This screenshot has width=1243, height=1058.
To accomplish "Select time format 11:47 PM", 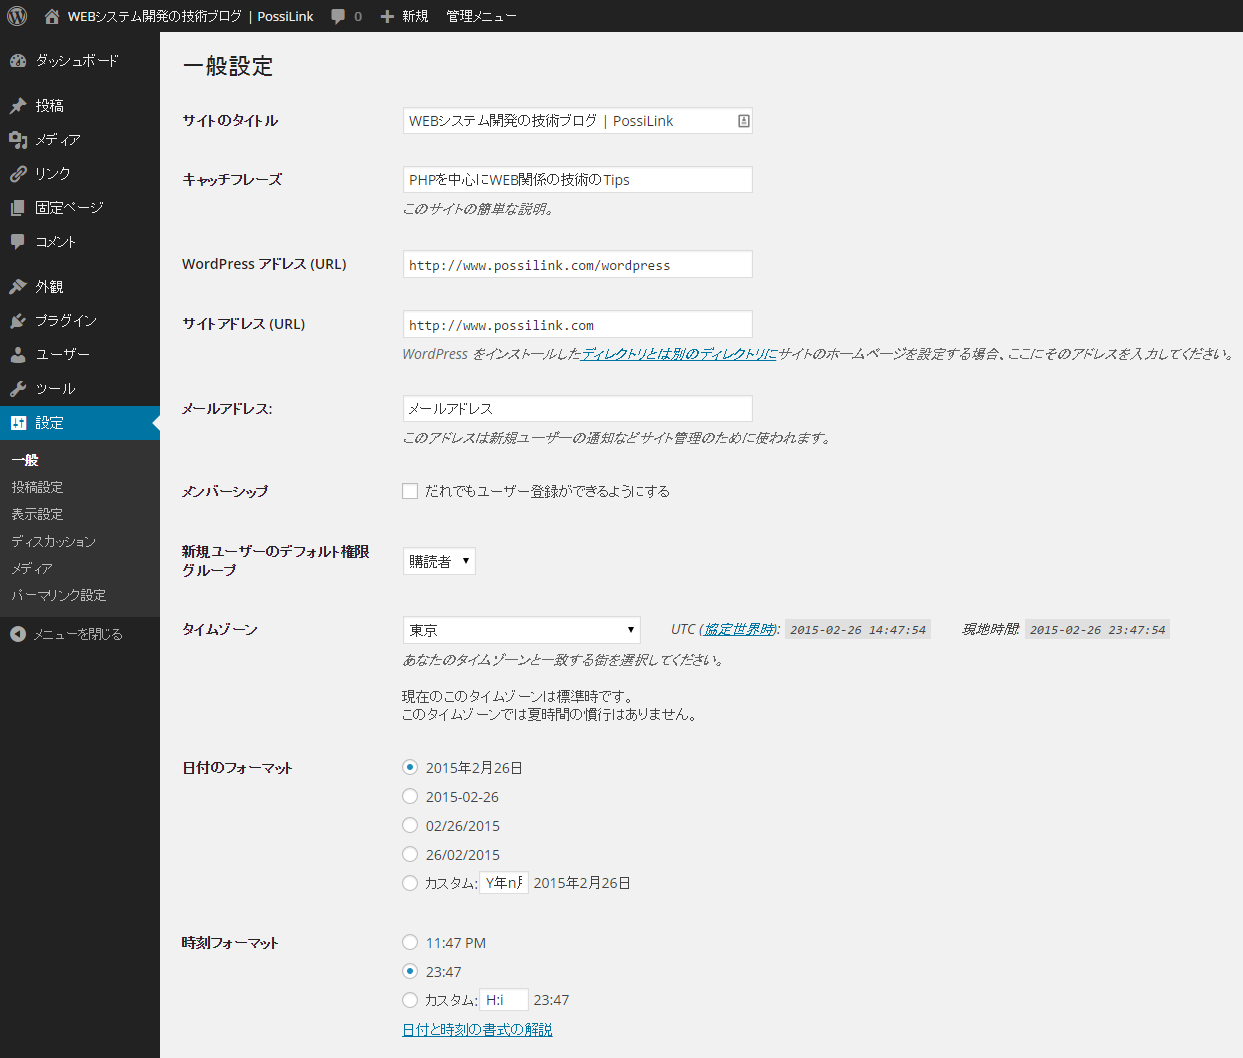I will 410,942.
